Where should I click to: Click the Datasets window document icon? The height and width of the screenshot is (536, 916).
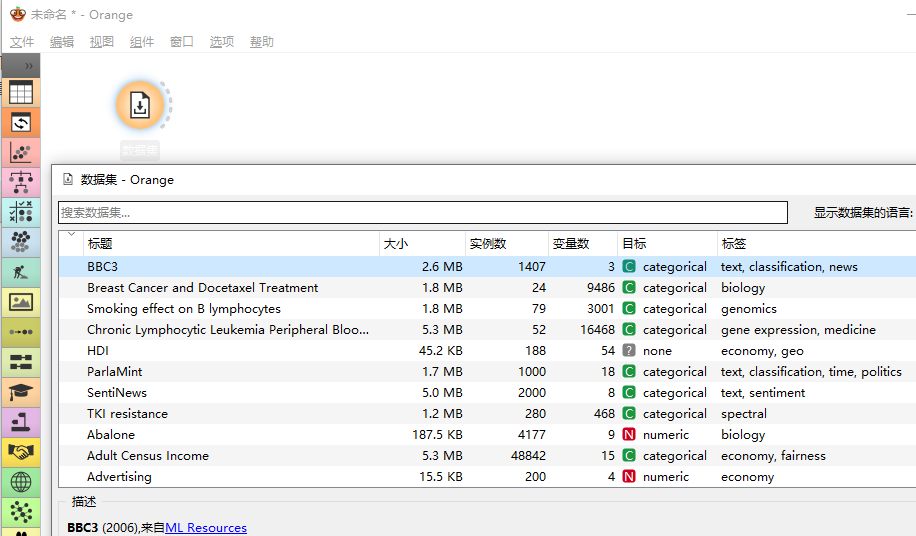pos(68,179)
